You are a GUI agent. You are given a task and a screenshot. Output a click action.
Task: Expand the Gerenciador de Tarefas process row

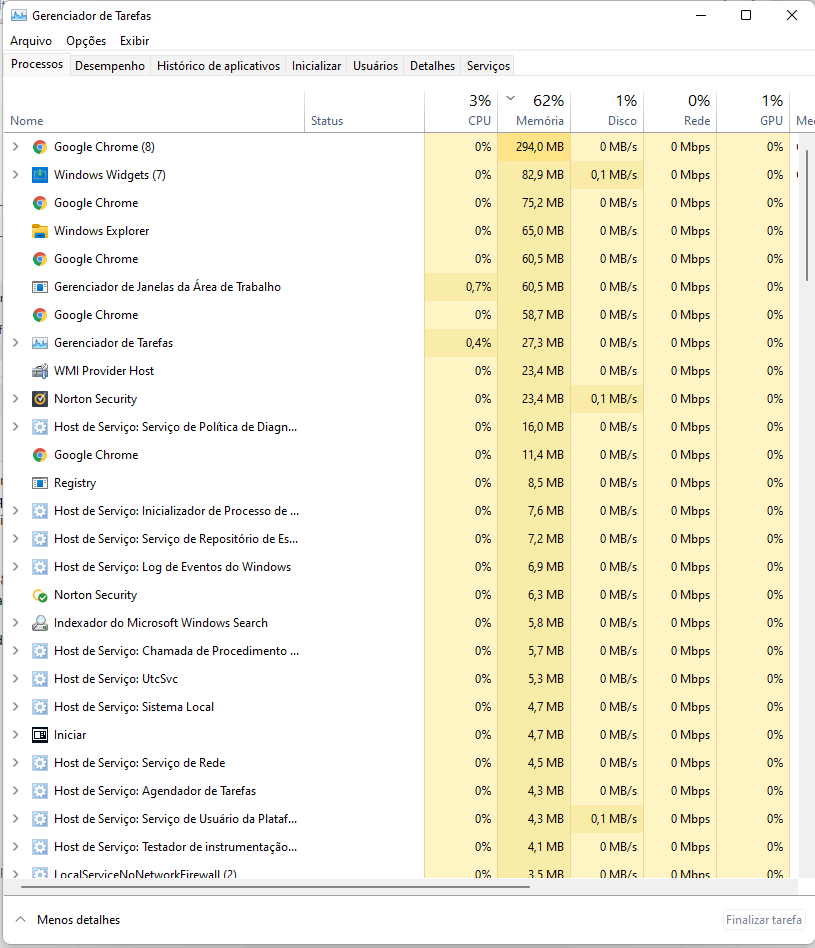pyautogui.click(x=16, y=343)
